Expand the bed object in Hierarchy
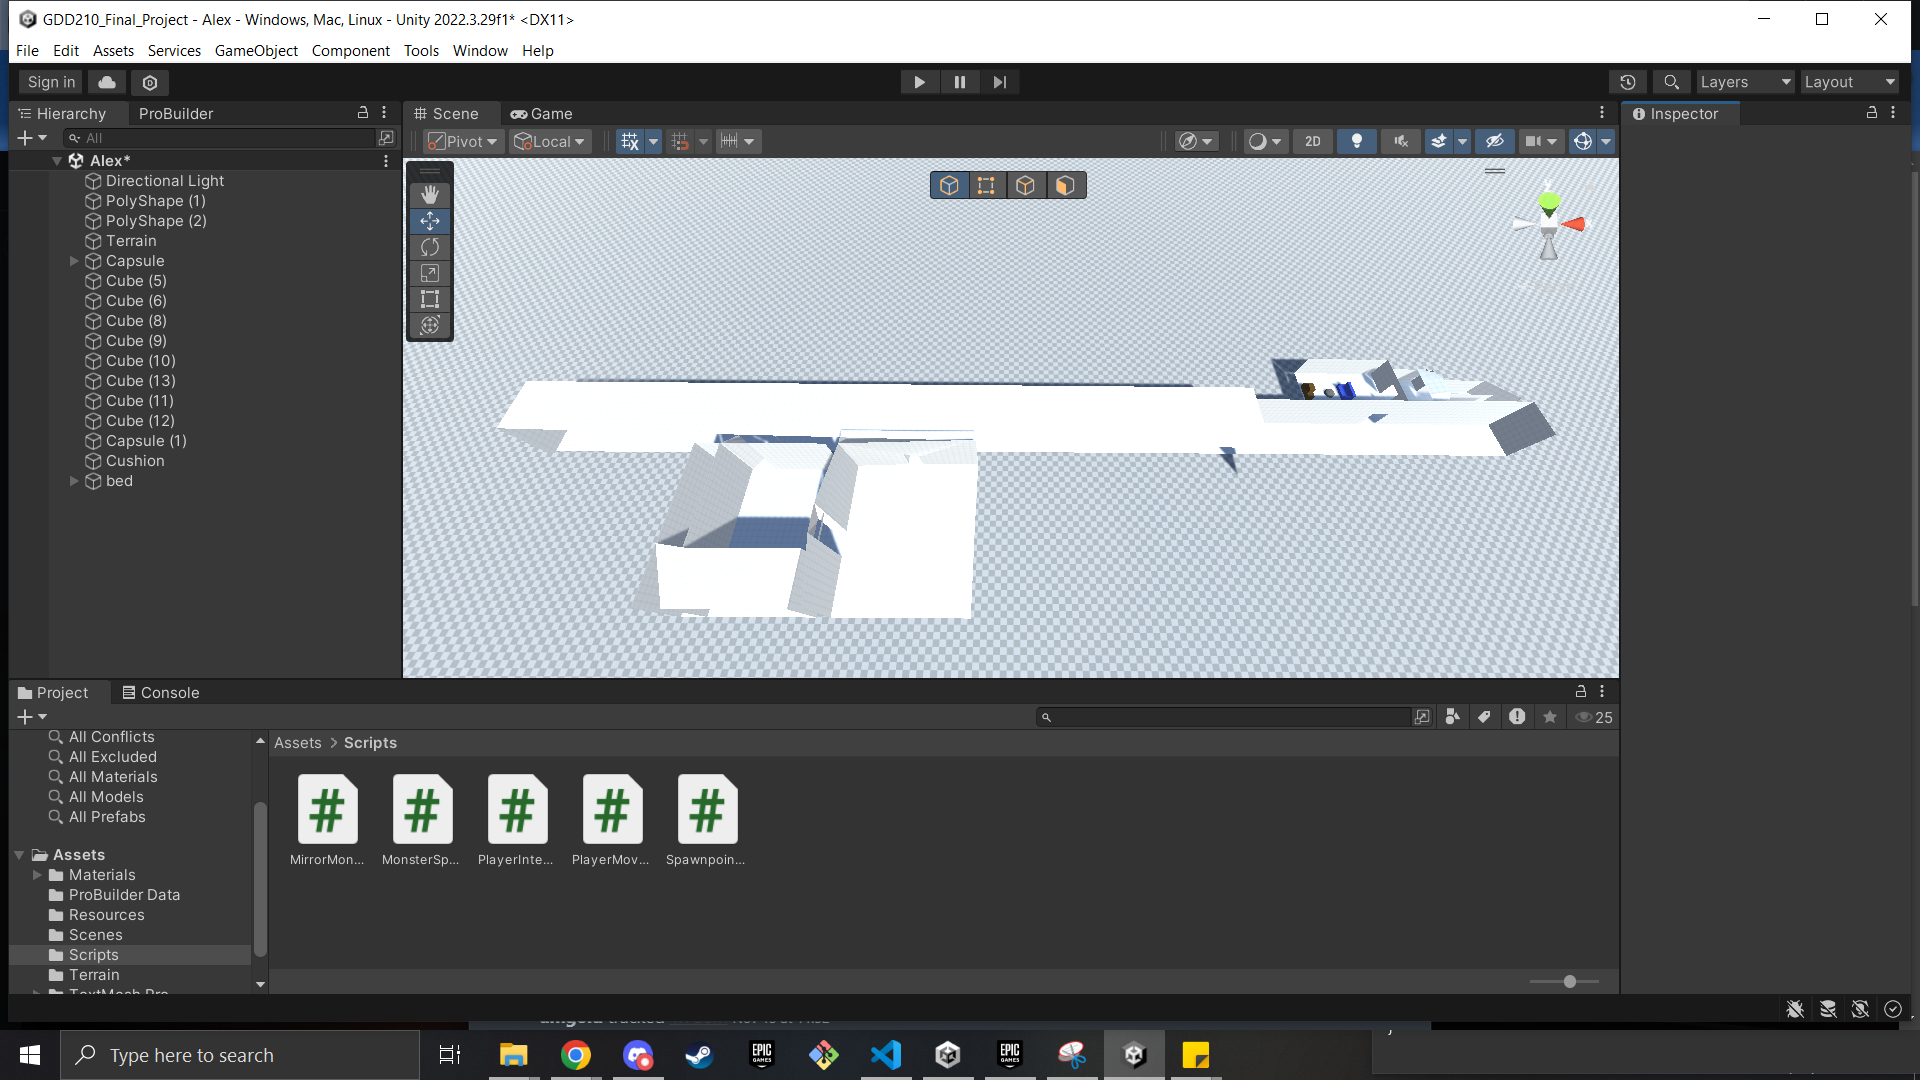This screenshot has width=1920, height=1080. coord(74,481)
